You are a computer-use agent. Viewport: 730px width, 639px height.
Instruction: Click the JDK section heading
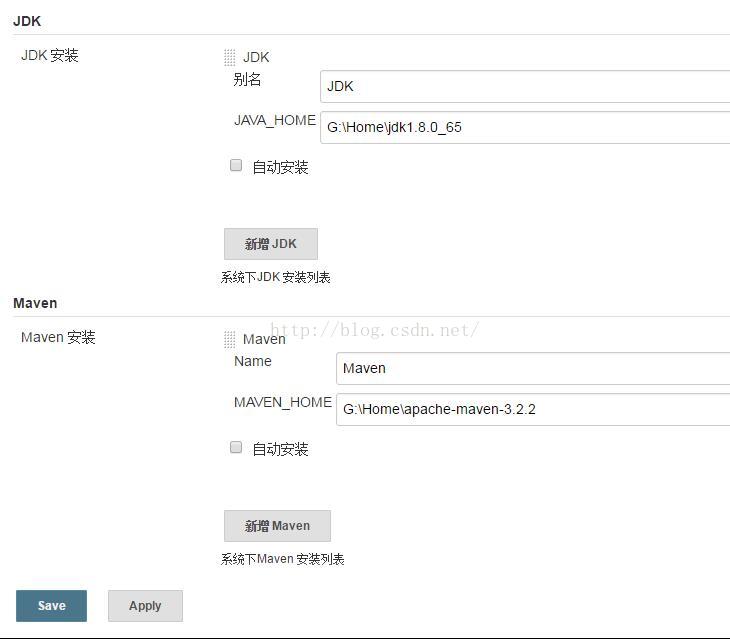click(x=27, y=21)
